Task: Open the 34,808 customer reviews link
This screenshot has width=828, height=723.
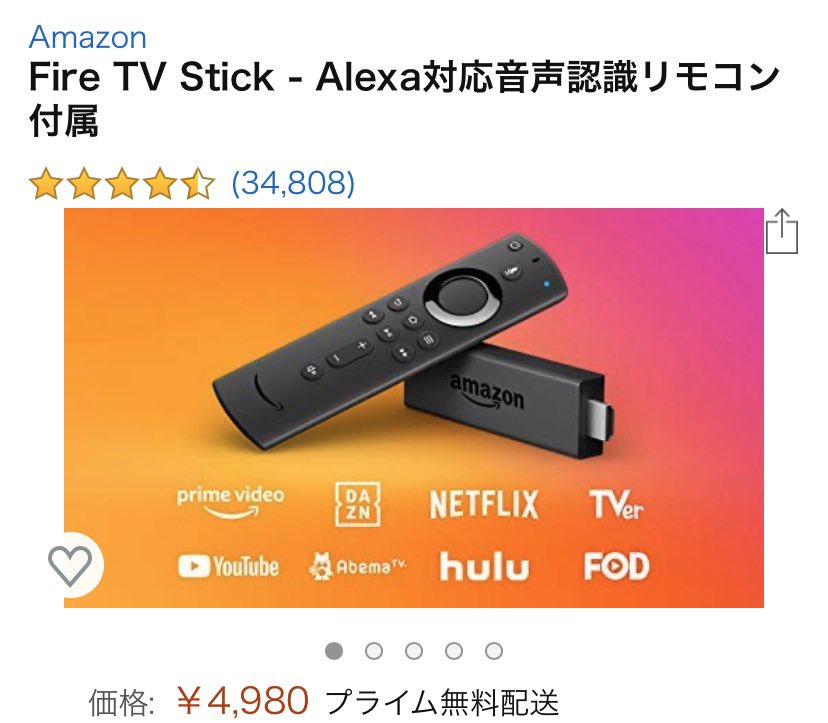Action: click(x=293, y=183)
